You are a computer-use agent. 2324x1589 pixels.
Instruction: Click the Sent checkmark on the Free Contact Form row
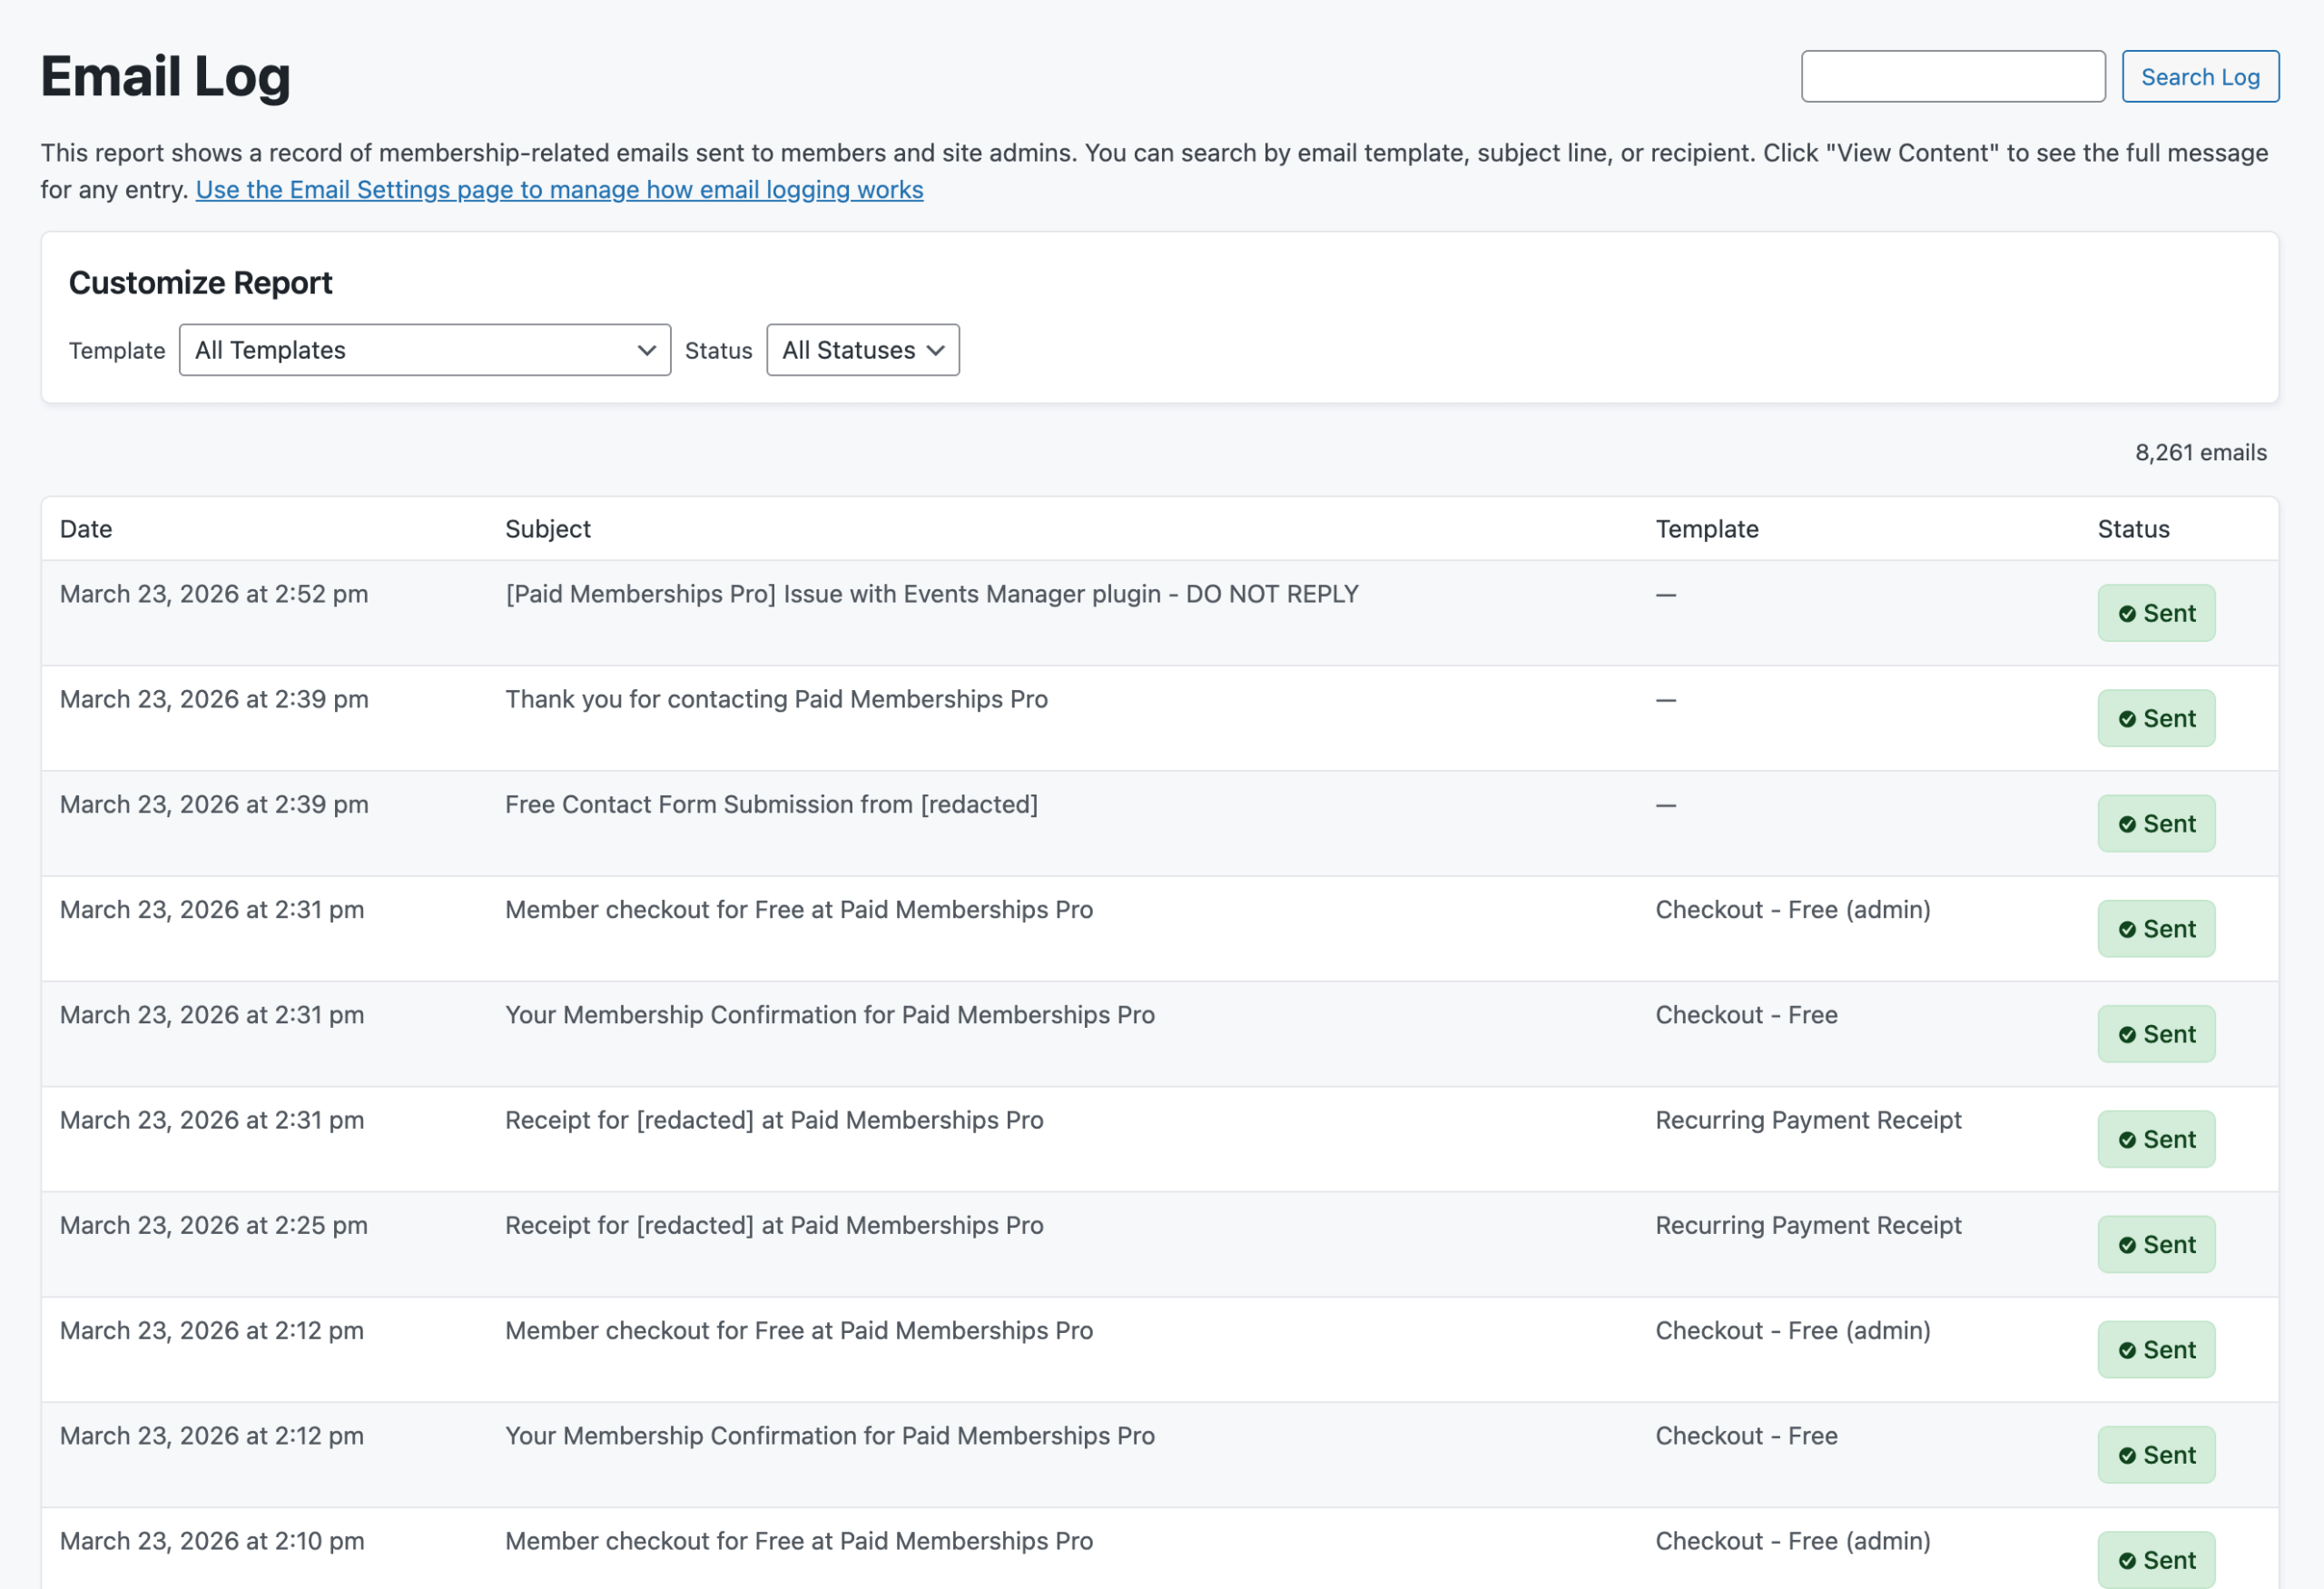(x=2128, y=823)
